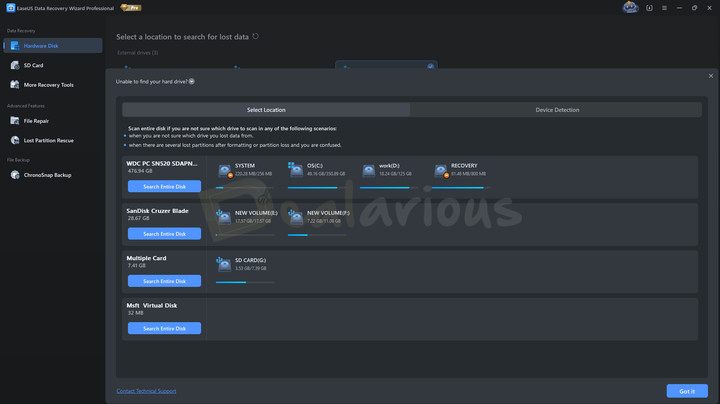Open Hardware Disk in the sidebar
720x404 pixels.
coord(53,46)
